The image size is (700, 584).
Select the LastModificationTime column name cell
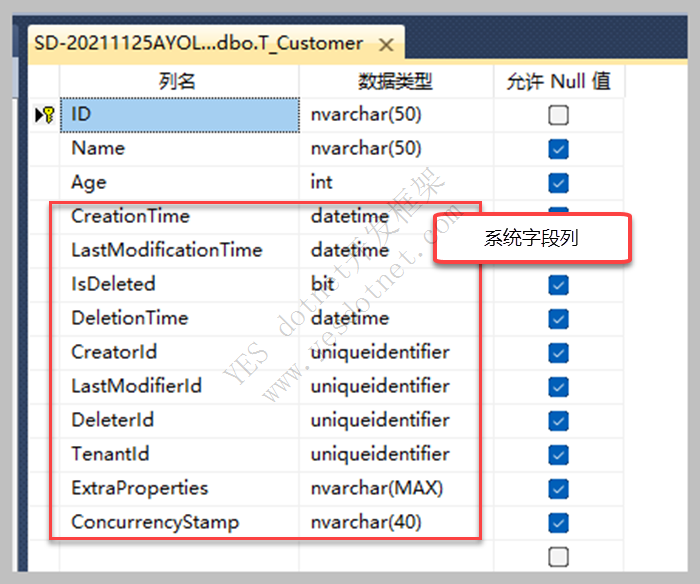(179, 250)
